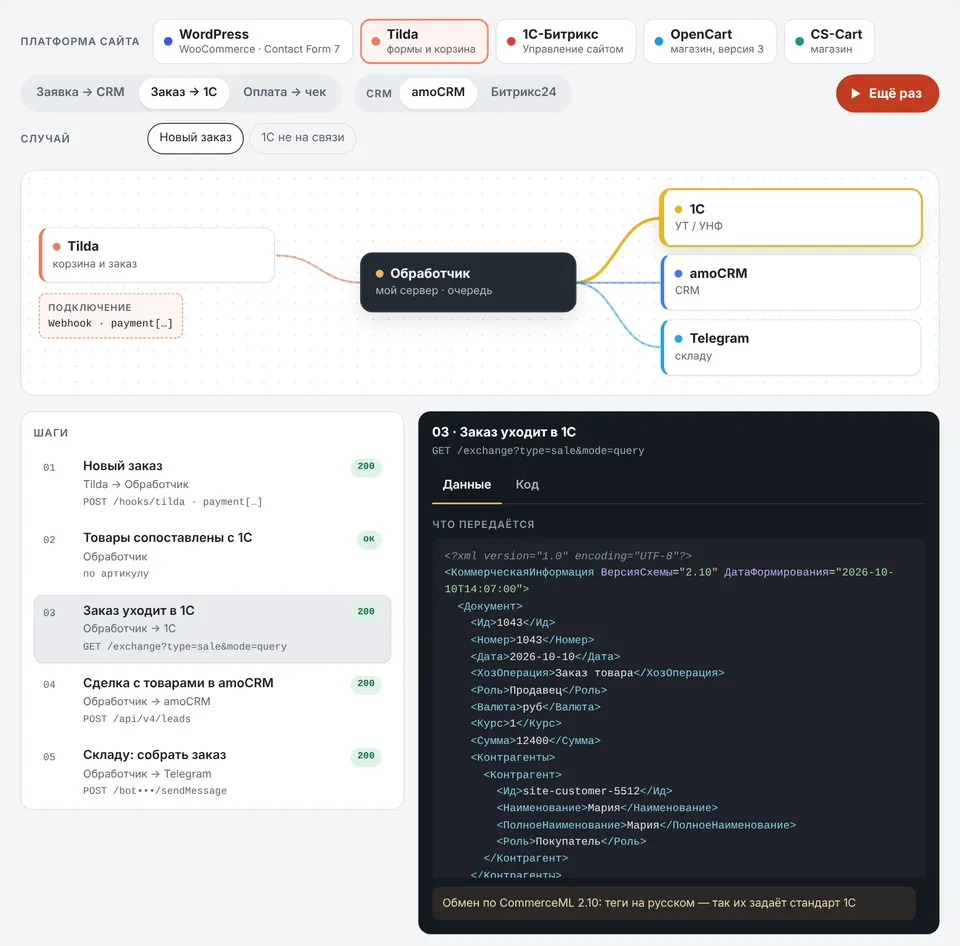Click XML line "<Валюта>руб</Валюта>"

click(535, 707)
